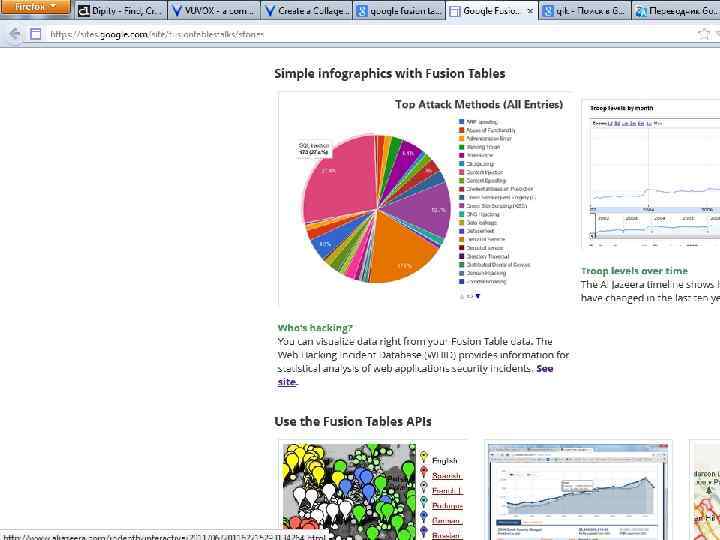Click the VUVOX tab favicon
Viewport: 720px width, 540px height.
pos(177,11)
